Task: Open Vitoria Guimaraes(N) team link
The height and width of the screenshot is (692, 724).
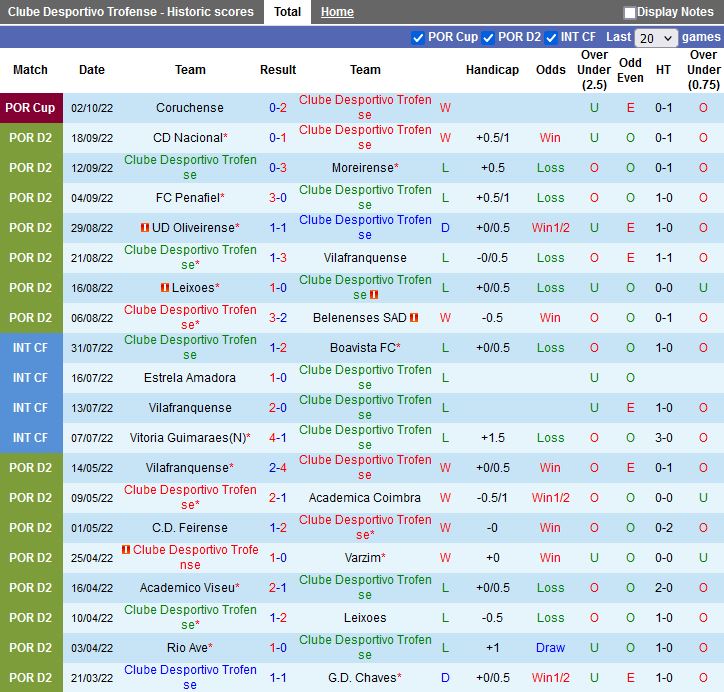Action: (x=188, y=438)
